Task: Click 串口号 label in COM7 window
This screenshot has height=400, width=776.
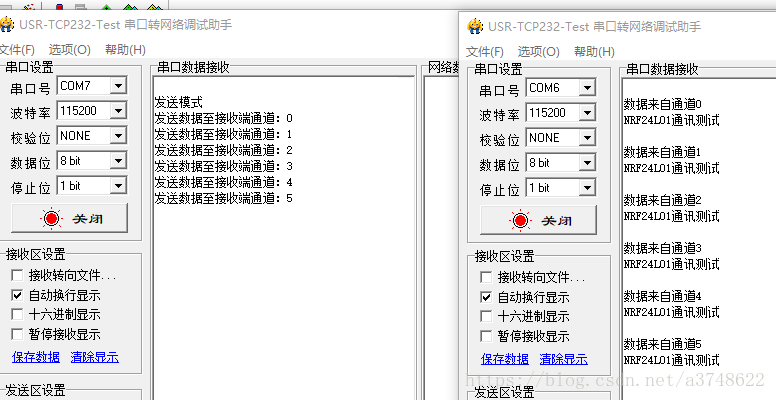Action: pyautogui.click(x=31, y=88)
